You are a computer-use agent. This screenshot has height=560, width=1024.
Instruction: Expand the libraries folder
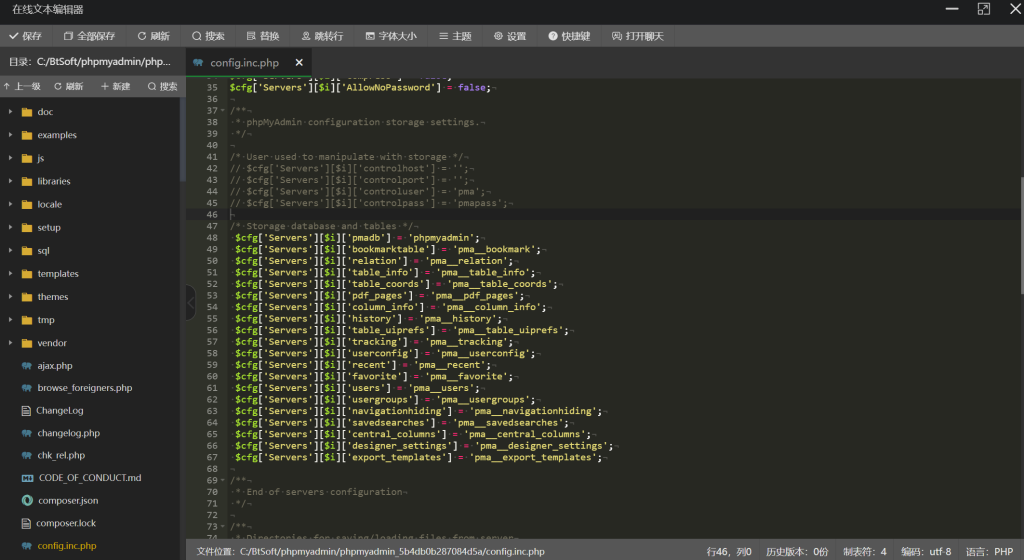(x=53, y=181)
